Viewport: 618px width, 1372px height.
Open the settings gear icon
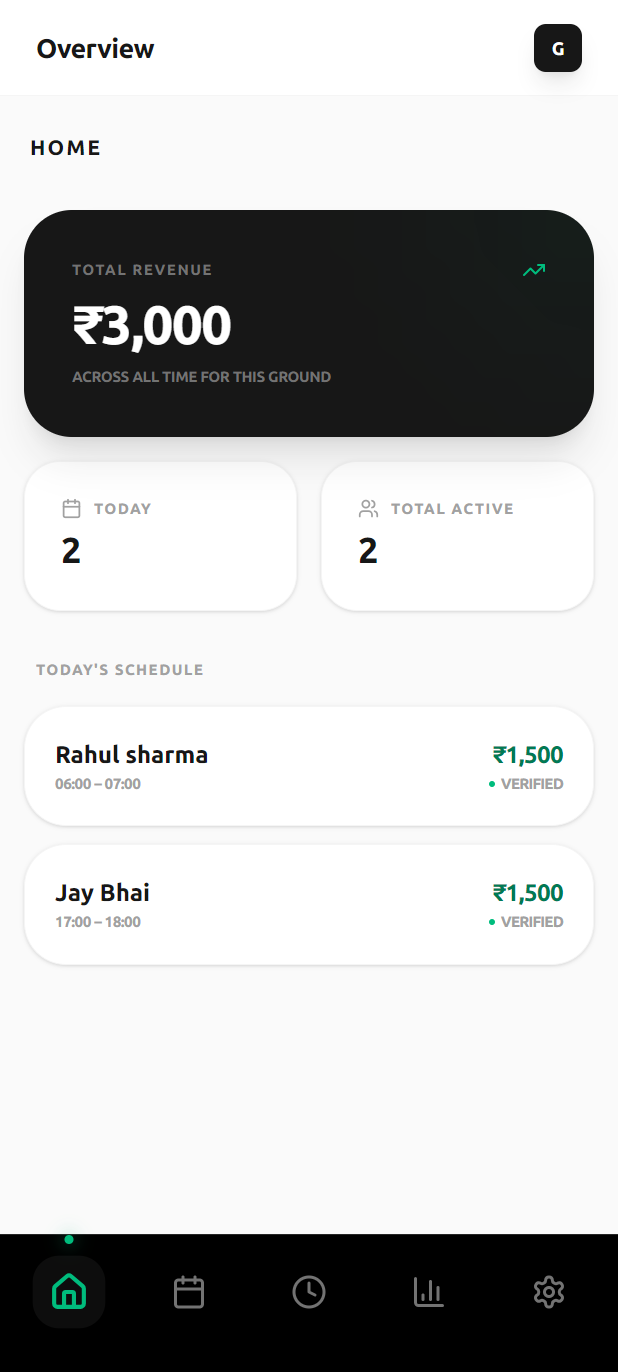549,1292
